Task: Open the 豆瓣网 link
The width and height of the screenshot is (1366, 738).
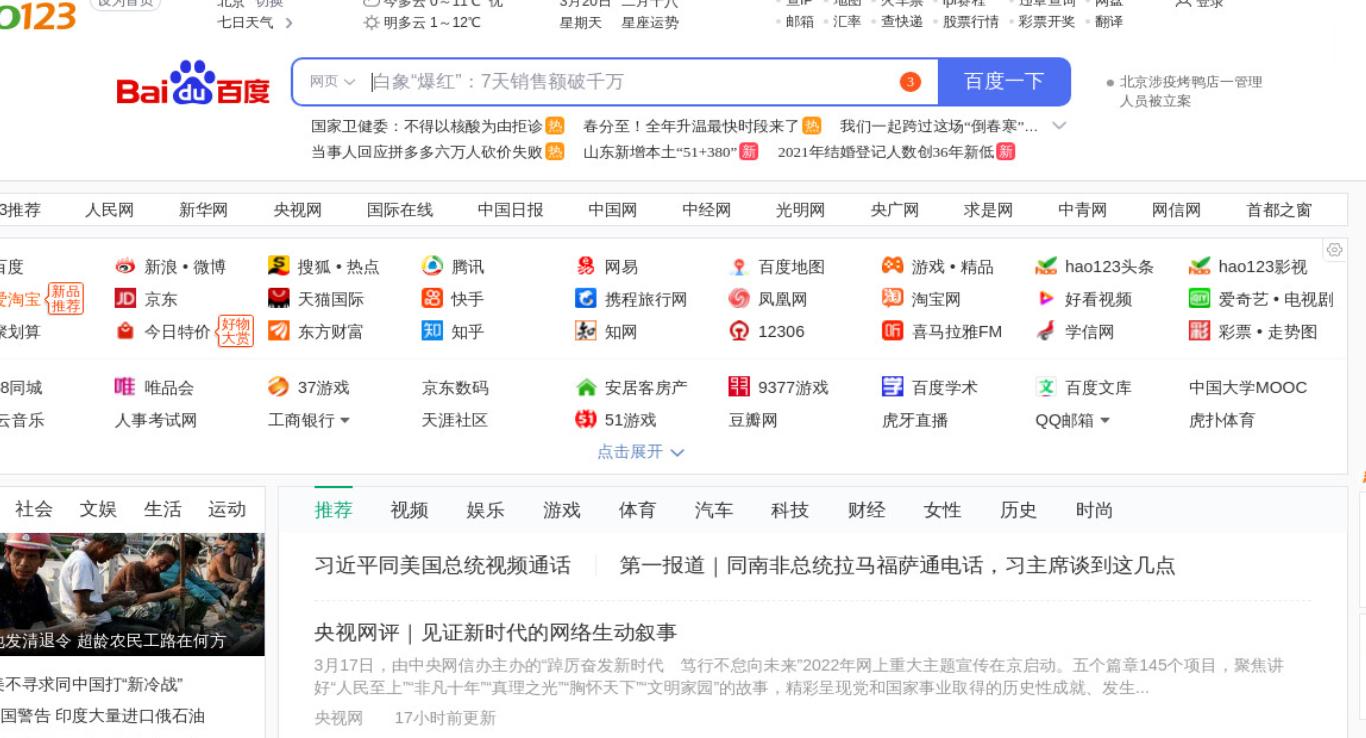Action: (753, 421)
